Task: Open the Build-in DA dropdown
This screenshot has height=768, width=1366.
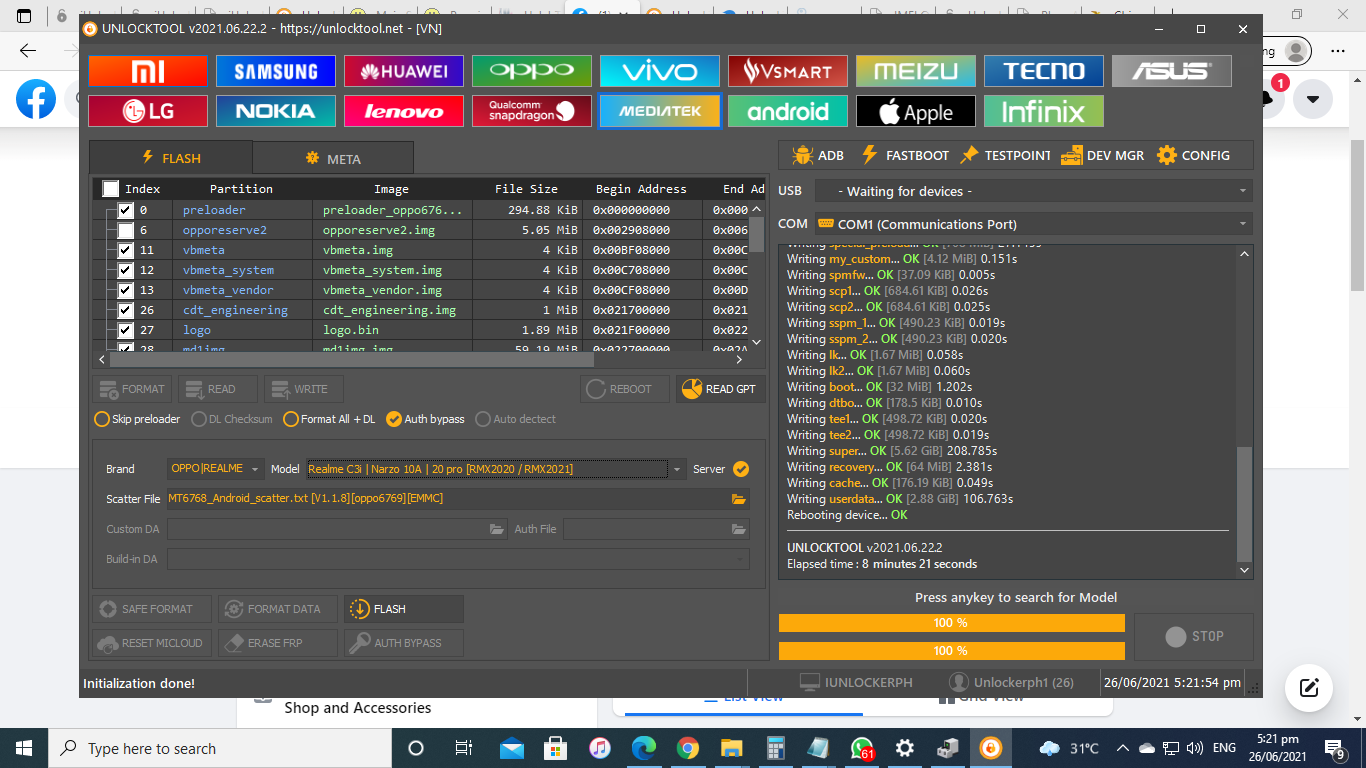Action: (458, 559)
